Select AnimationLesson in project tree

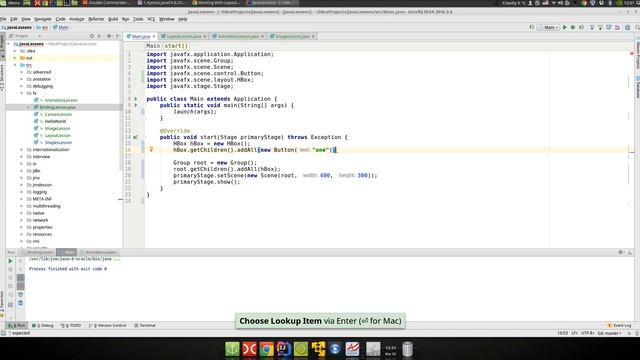click(x=60, y=100)
